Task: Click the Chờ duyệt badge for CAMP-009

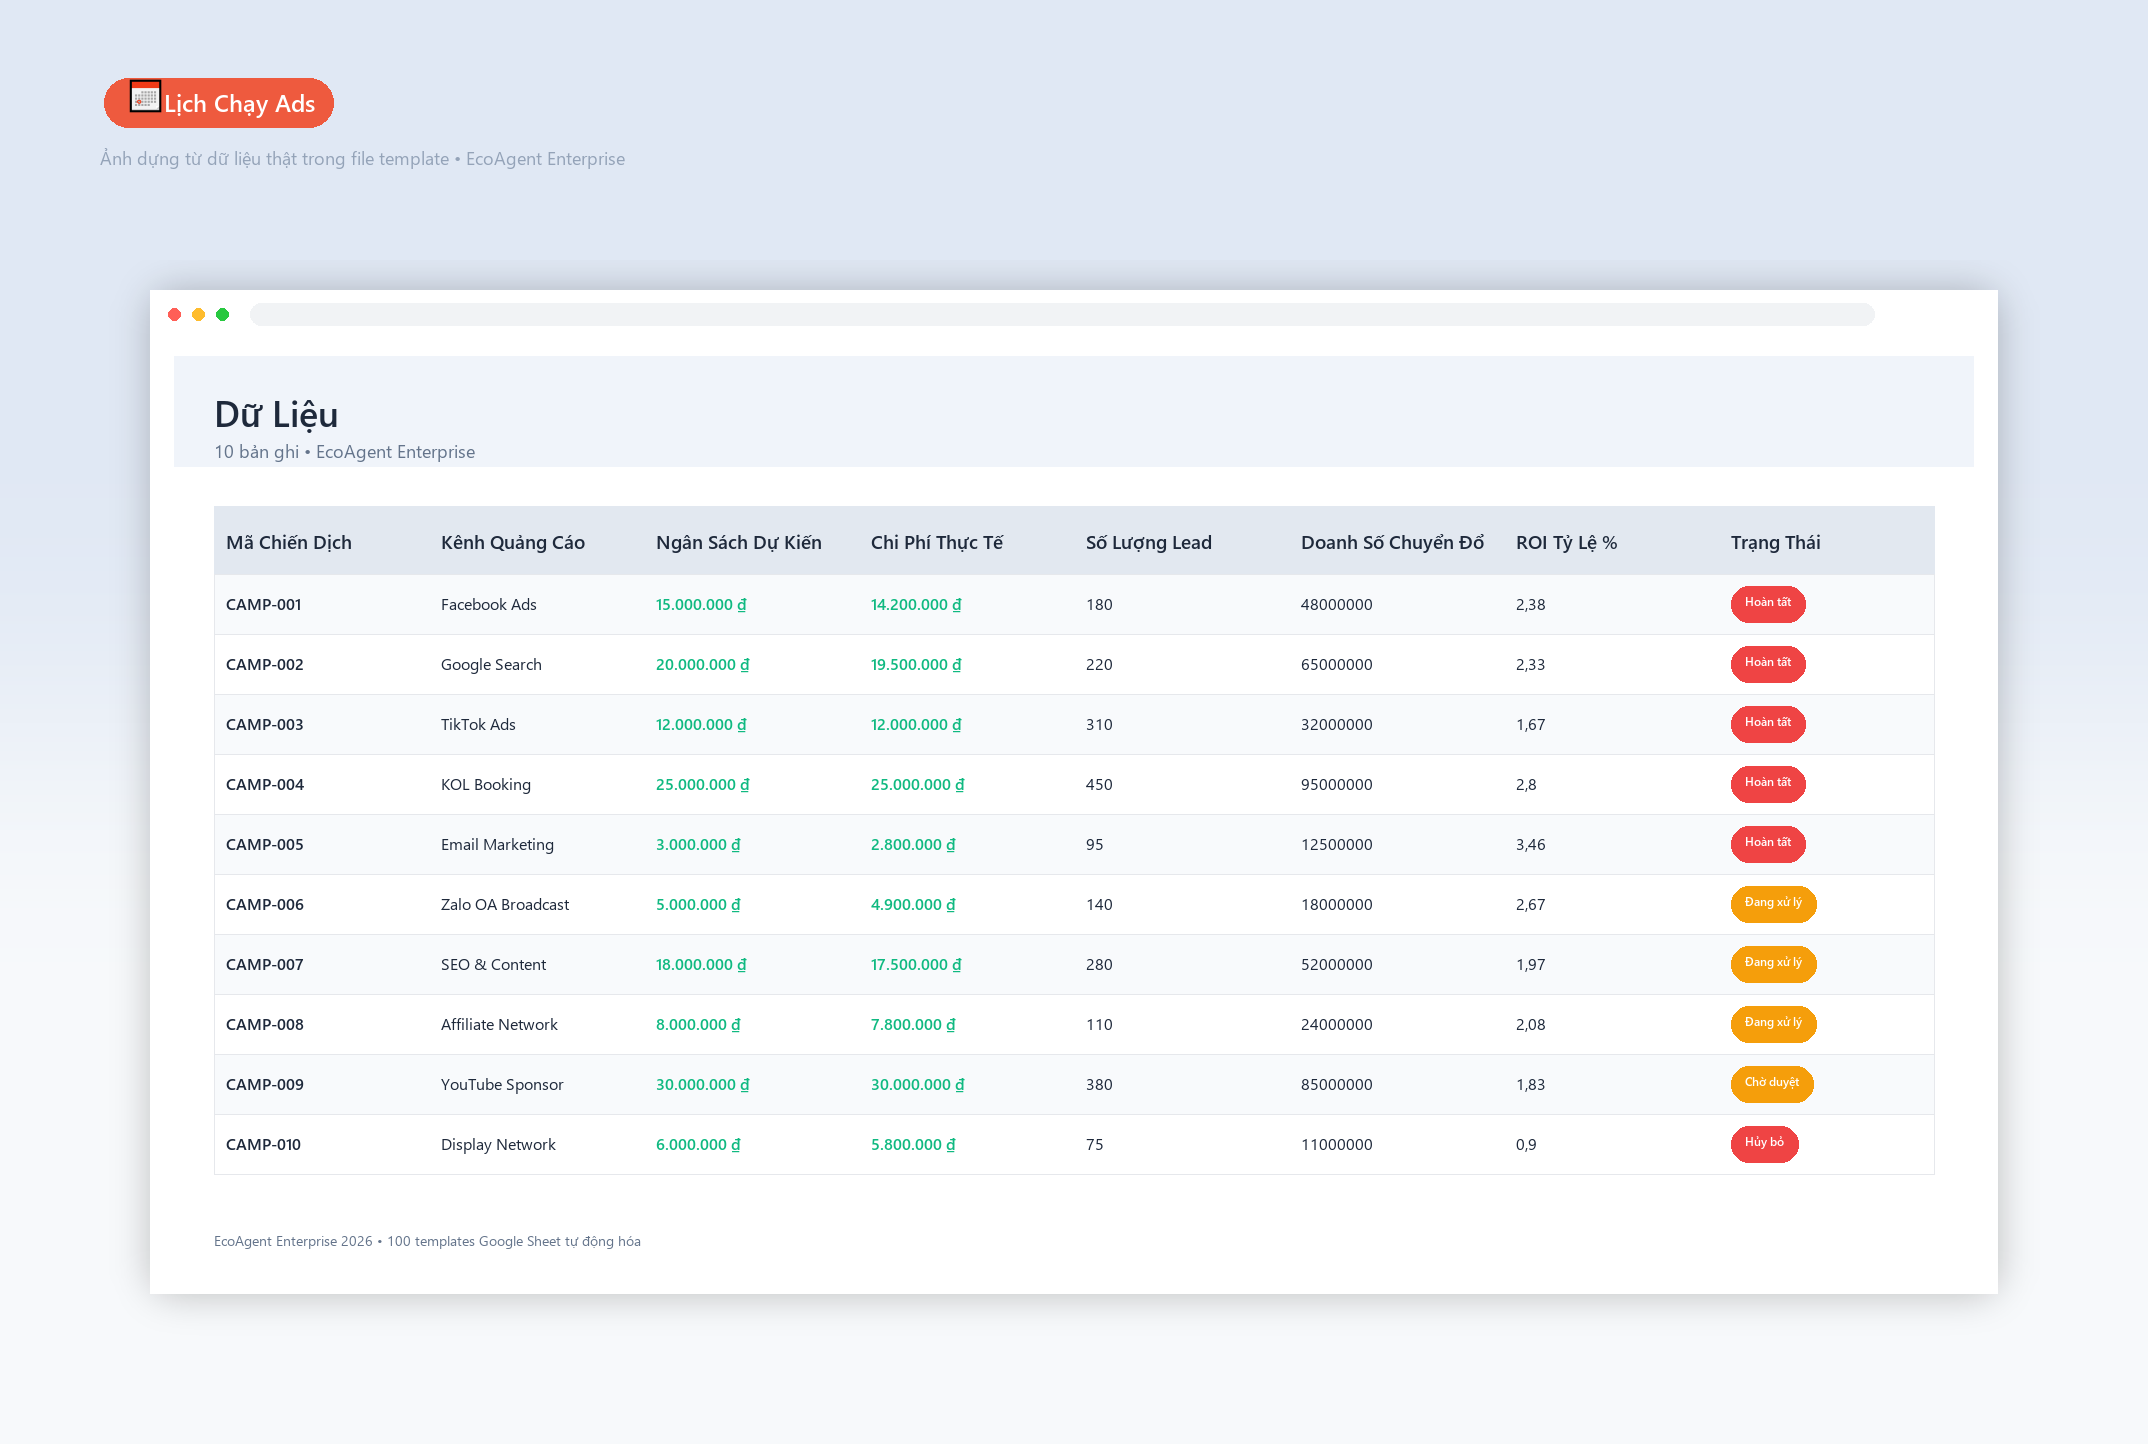Action: pos(1772,1084)
